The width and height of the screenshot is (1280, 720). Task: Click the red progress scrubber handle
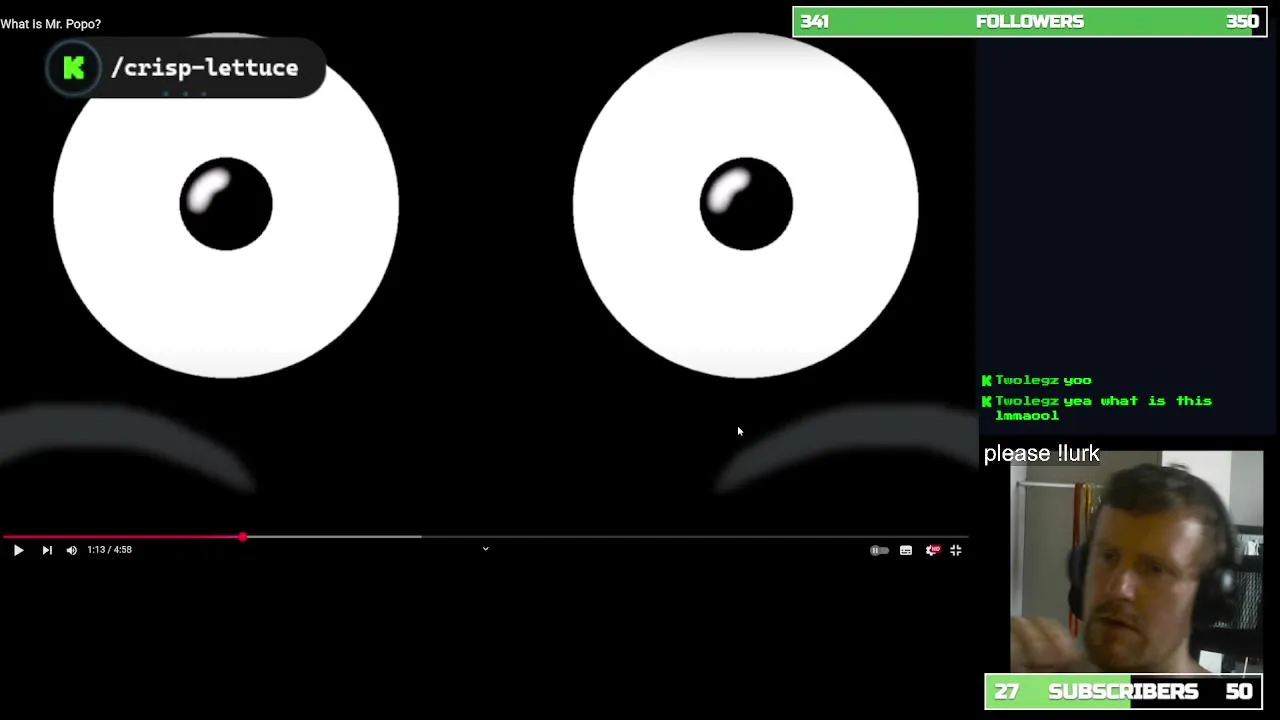tap(242, 537)
